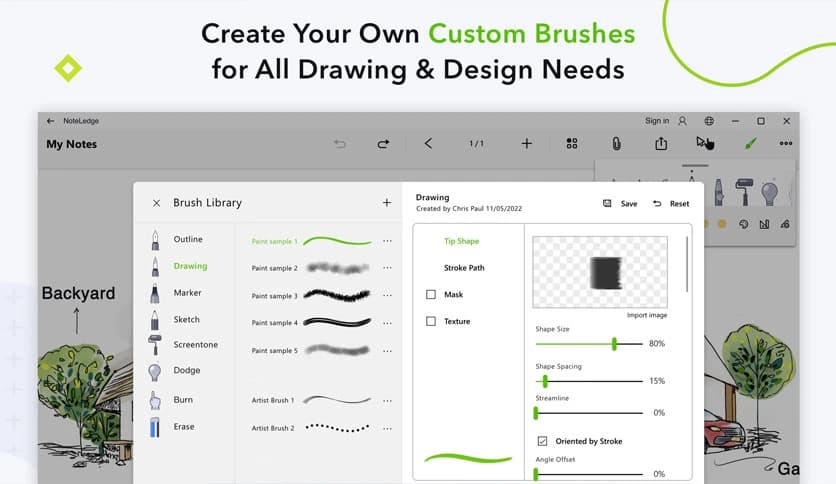Switch to the Stroke Path tab
836x484 pixels.
coord(463,268)
